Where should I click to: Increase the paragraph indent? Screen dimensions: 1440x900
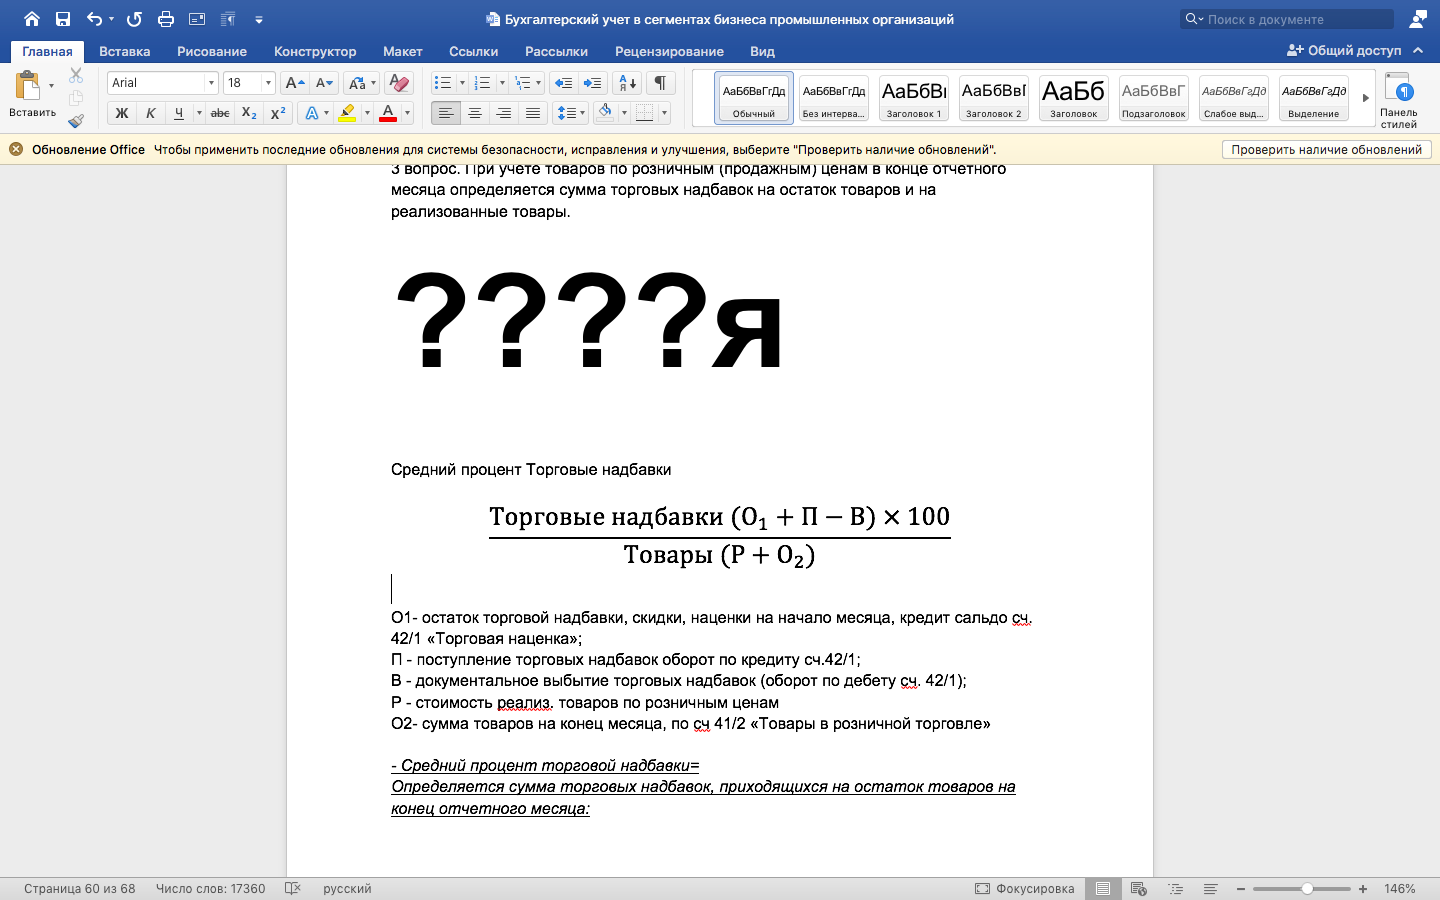pos(593,83)
